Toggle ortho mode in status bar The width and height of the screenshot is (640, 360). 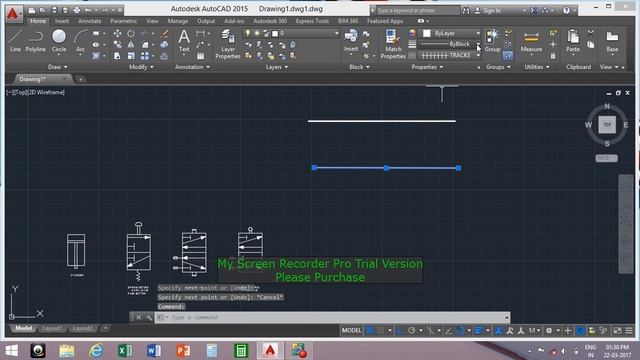click(x=400, y=330)
